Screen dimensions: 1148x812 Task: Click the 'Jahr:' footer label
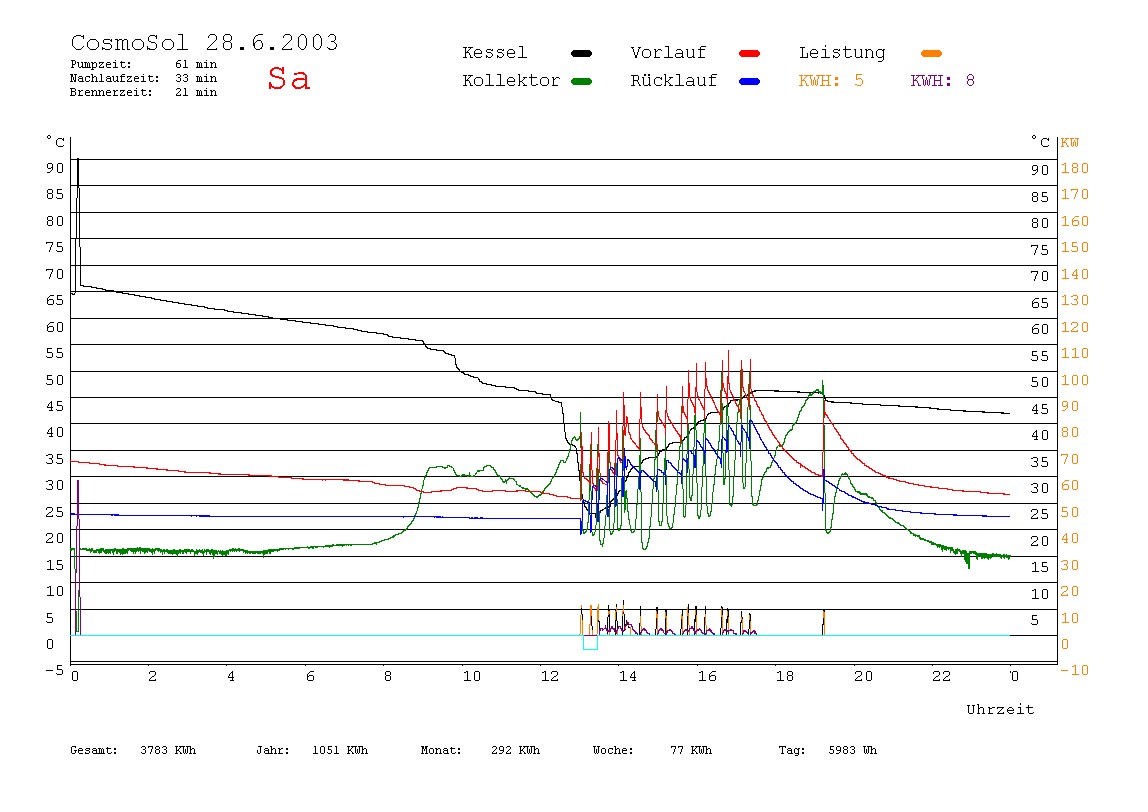(272, 750)
